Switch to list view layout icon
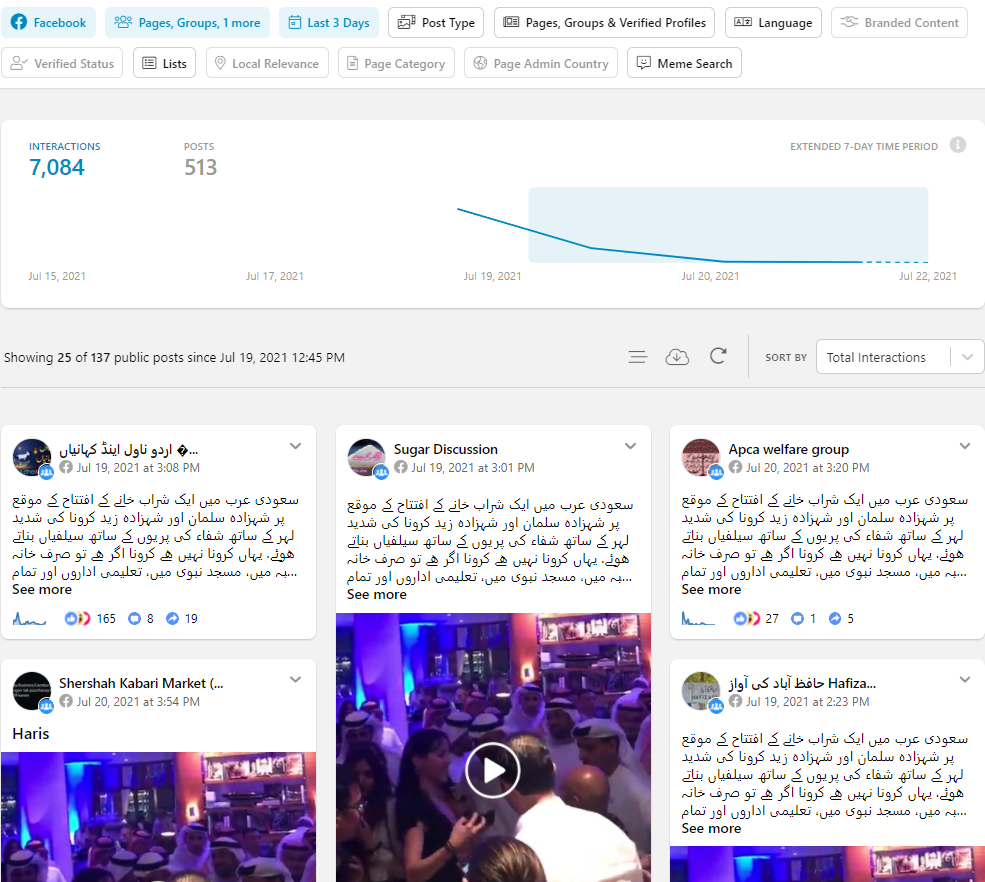 pyautogui.click(x=638, y=357)
